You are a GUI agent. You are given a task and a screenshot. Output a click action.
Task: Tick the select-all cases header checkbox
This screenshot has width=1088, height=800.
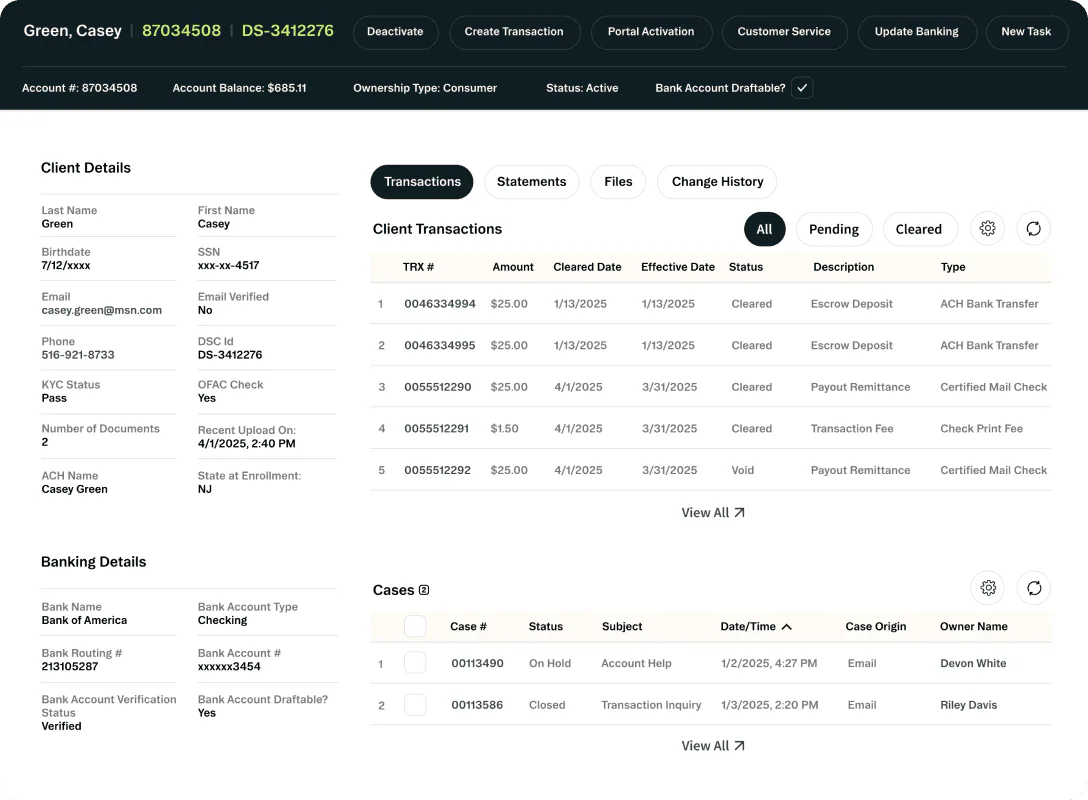[415, 627]
